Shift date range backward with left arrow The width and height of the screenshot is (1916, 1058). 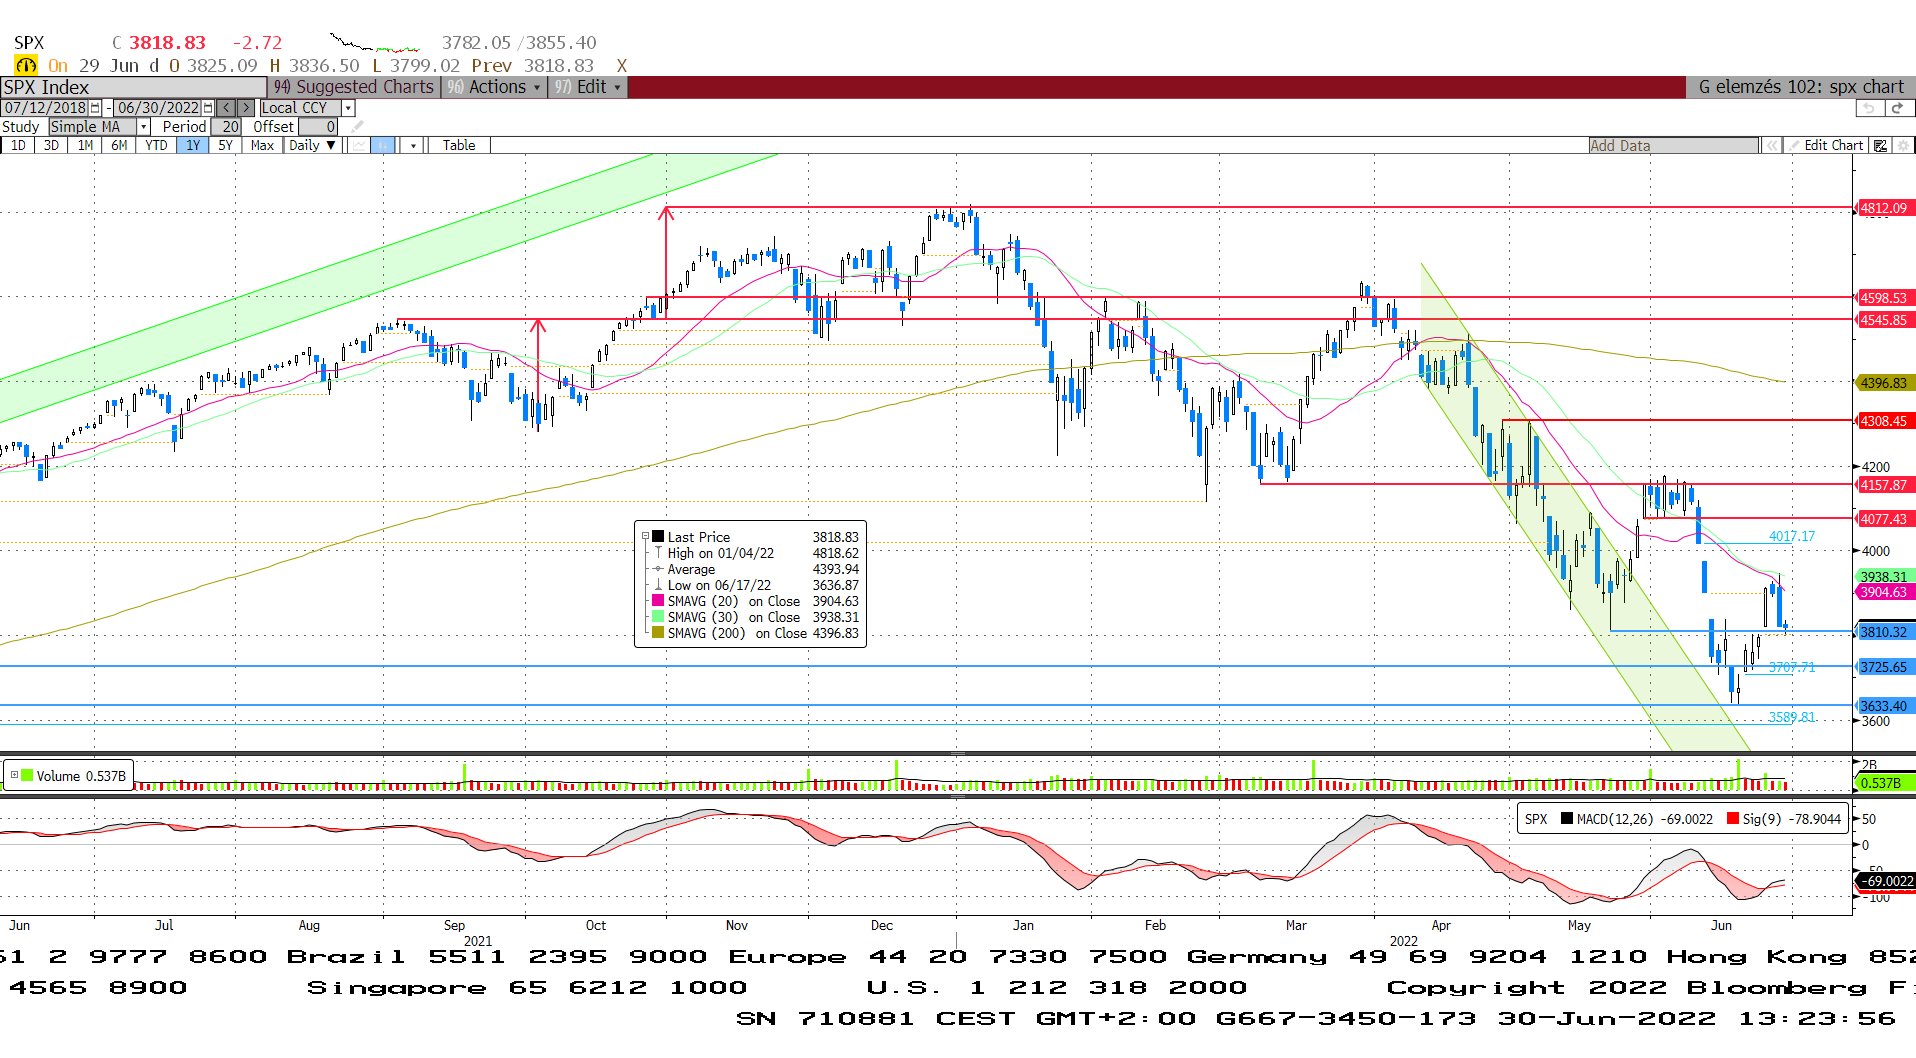[x=227, y=108]
